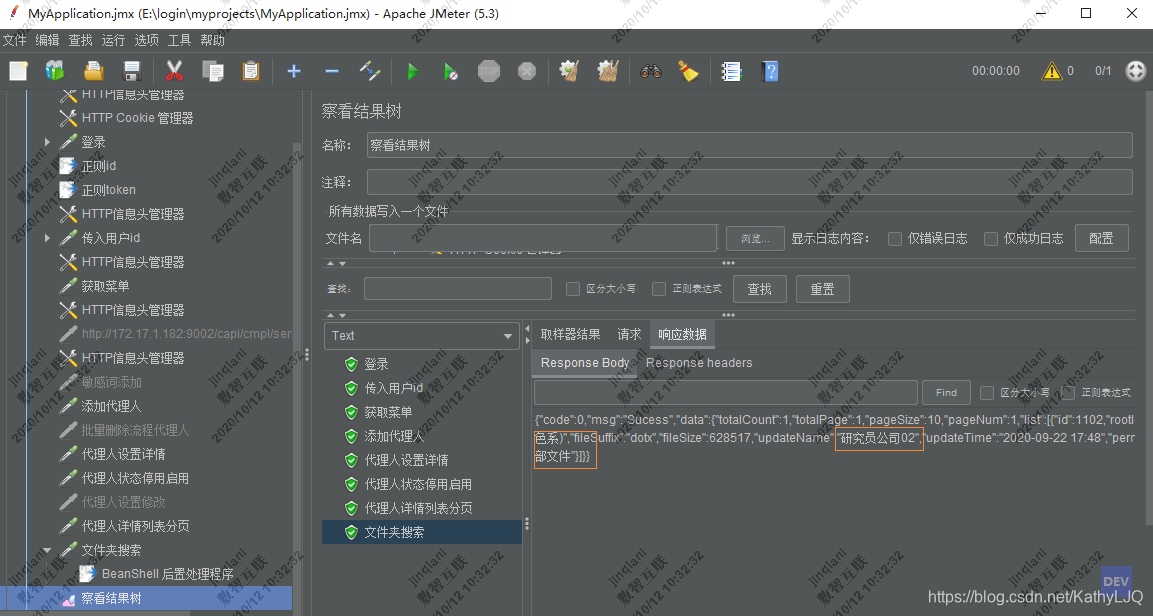Switch to 请求 tab
This screenshot has width=1153, height=616.
[x=629, y=334]
